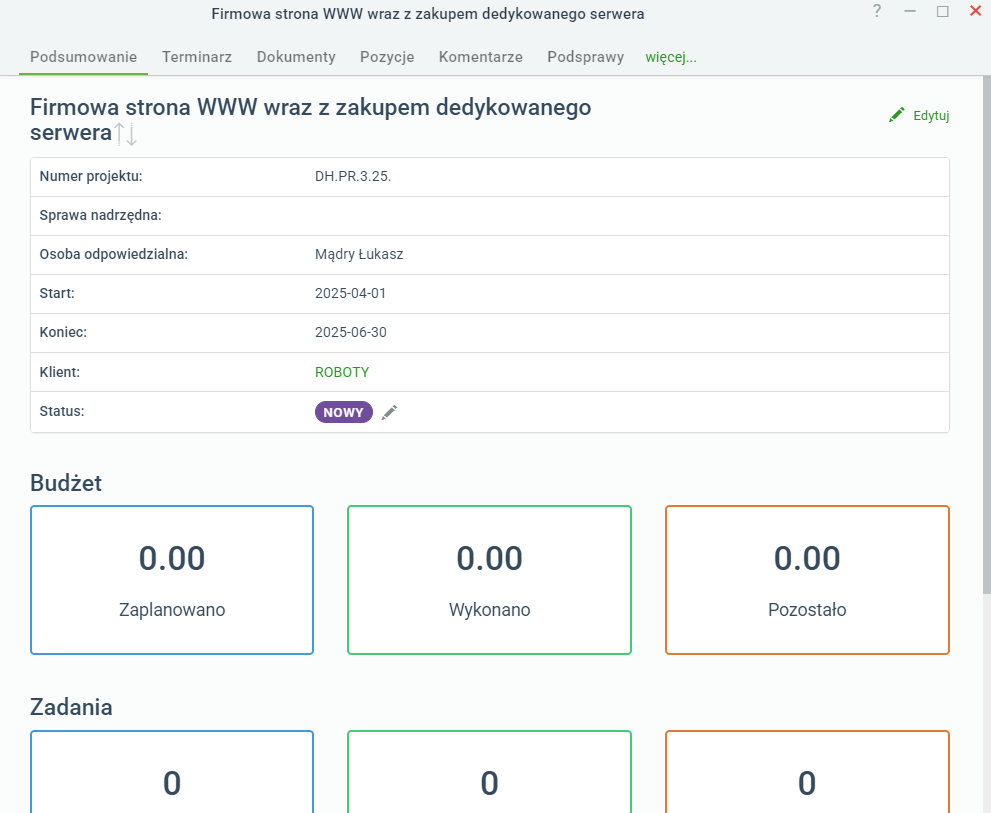This screenshot has width=991, height=813.
Task: Click end date 2025-06-30
Action: click(351, 333)
